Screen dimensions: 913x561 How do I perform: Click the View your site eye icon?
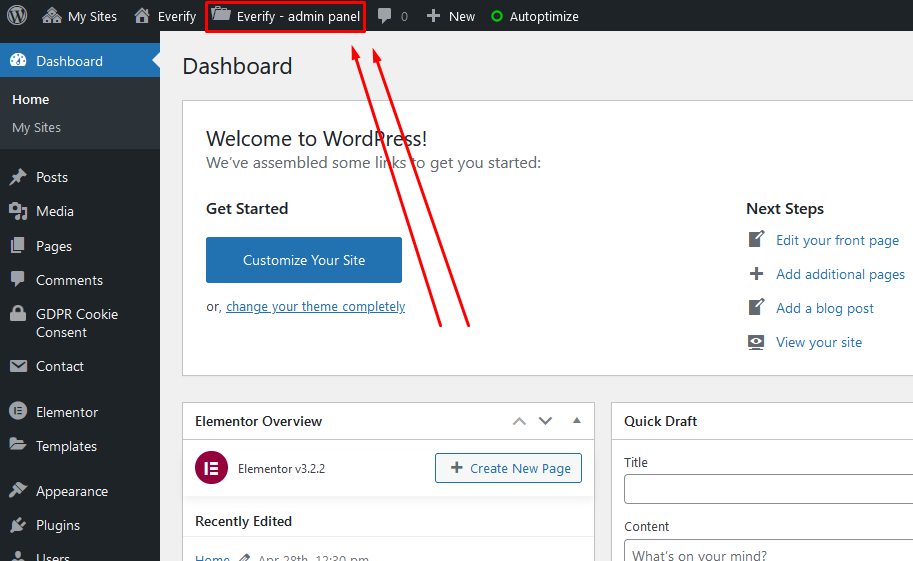(x=756, y=342)
